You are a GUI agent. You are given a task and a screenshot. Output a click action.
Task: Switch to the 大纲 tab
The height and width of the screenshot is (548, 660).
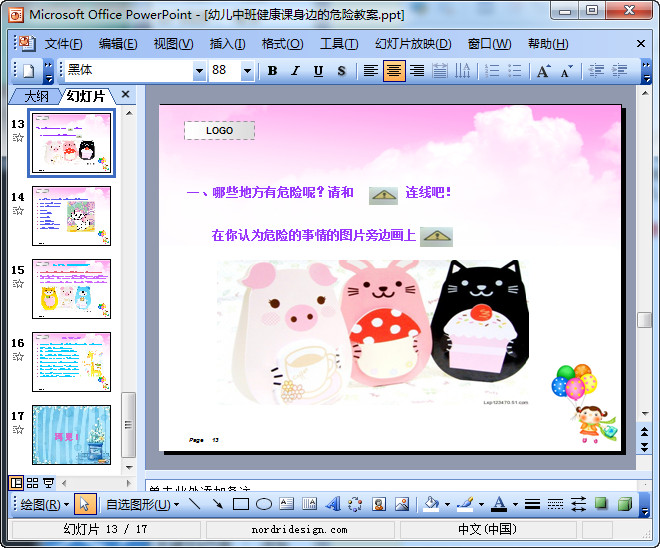click(35, 96)
